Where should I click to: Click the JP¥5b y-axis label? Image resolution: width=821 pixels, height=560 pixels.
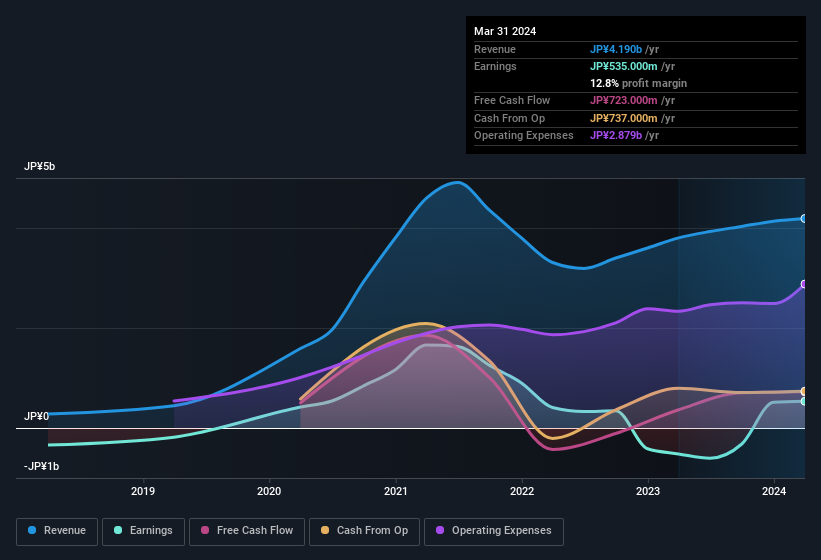tap(39, 166)
